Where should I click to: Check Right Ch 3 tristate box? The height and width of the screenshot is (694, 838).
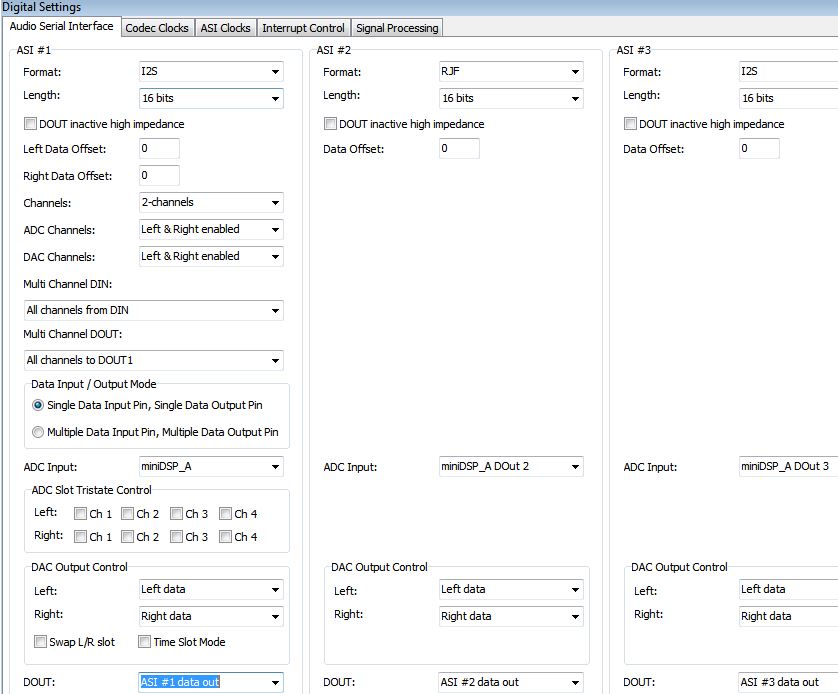(176, 536)
